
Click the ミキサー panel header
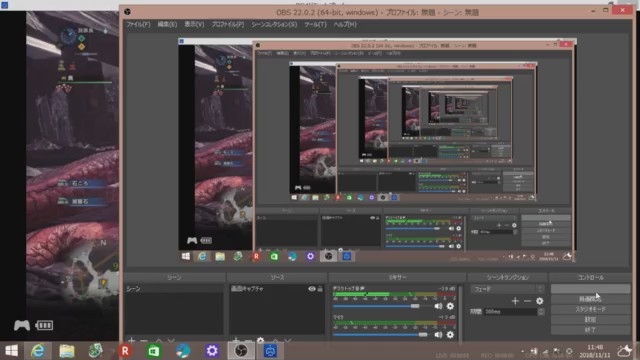(x=397, y=278)
